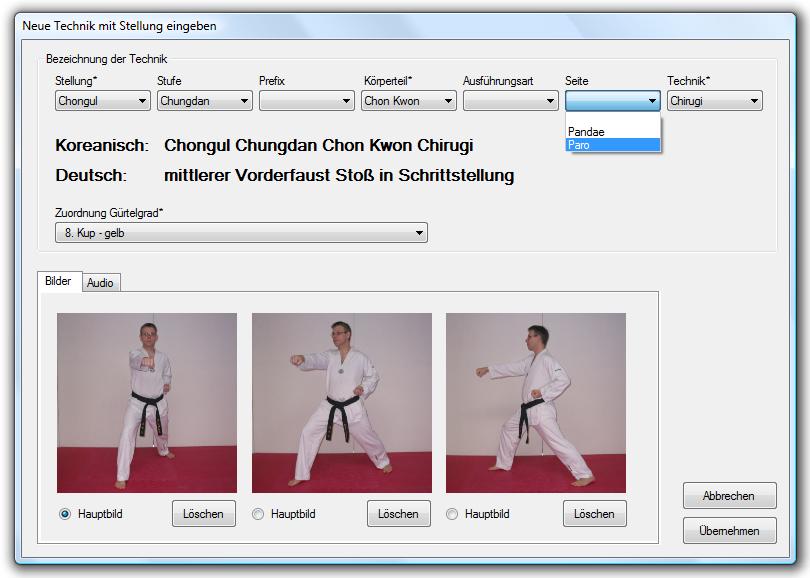Delete the front-view photo with Löschen
The height and width of the screenshot is (578, 810).
(x=204, y=513)
